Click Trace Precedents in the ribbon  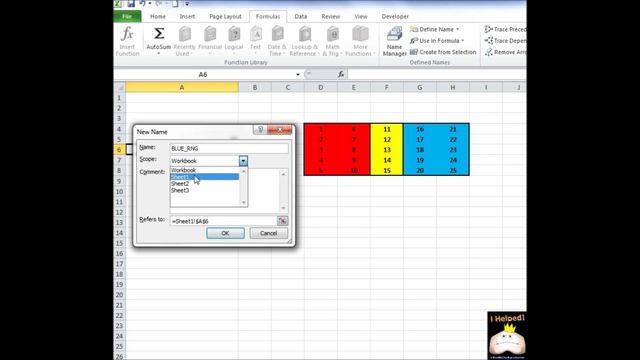(x=505, y=29)
